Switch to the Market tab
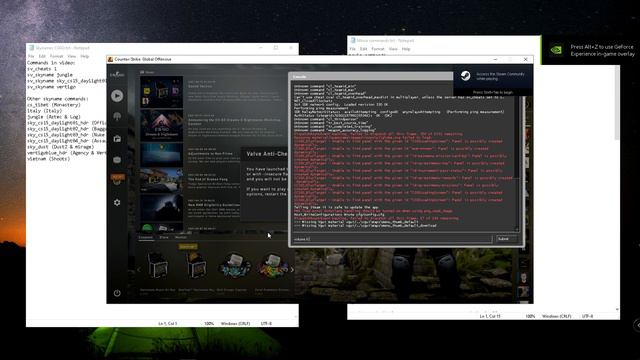This screenshot has height=360, width=640. click(180, 237)
